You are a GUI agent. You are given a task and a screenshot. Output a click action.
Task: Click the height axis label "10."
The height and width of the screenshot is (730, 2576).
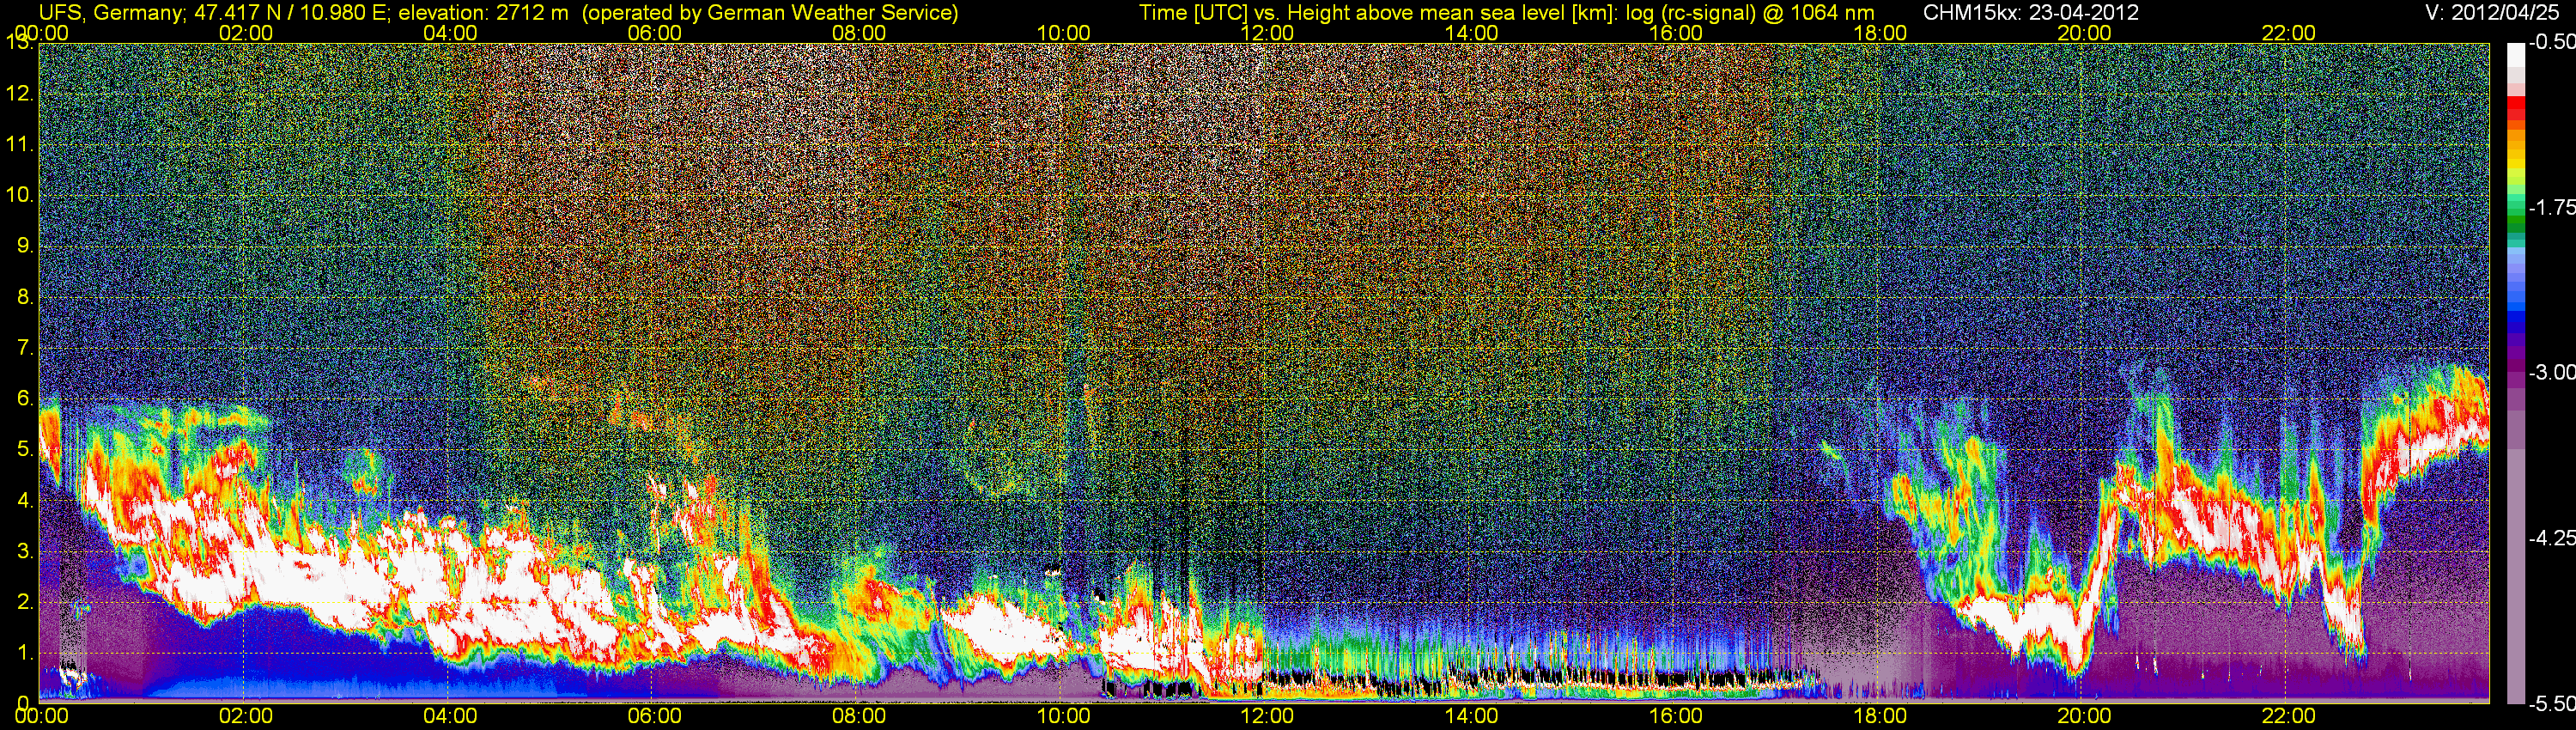pos(20,195)
